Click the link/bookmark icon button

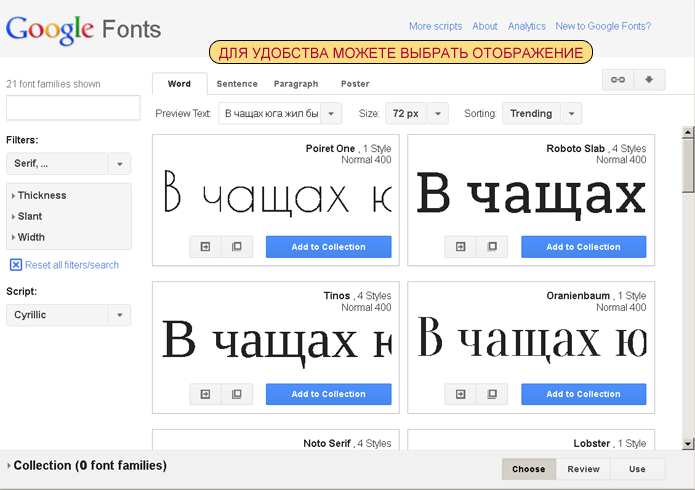click(618, 80)
